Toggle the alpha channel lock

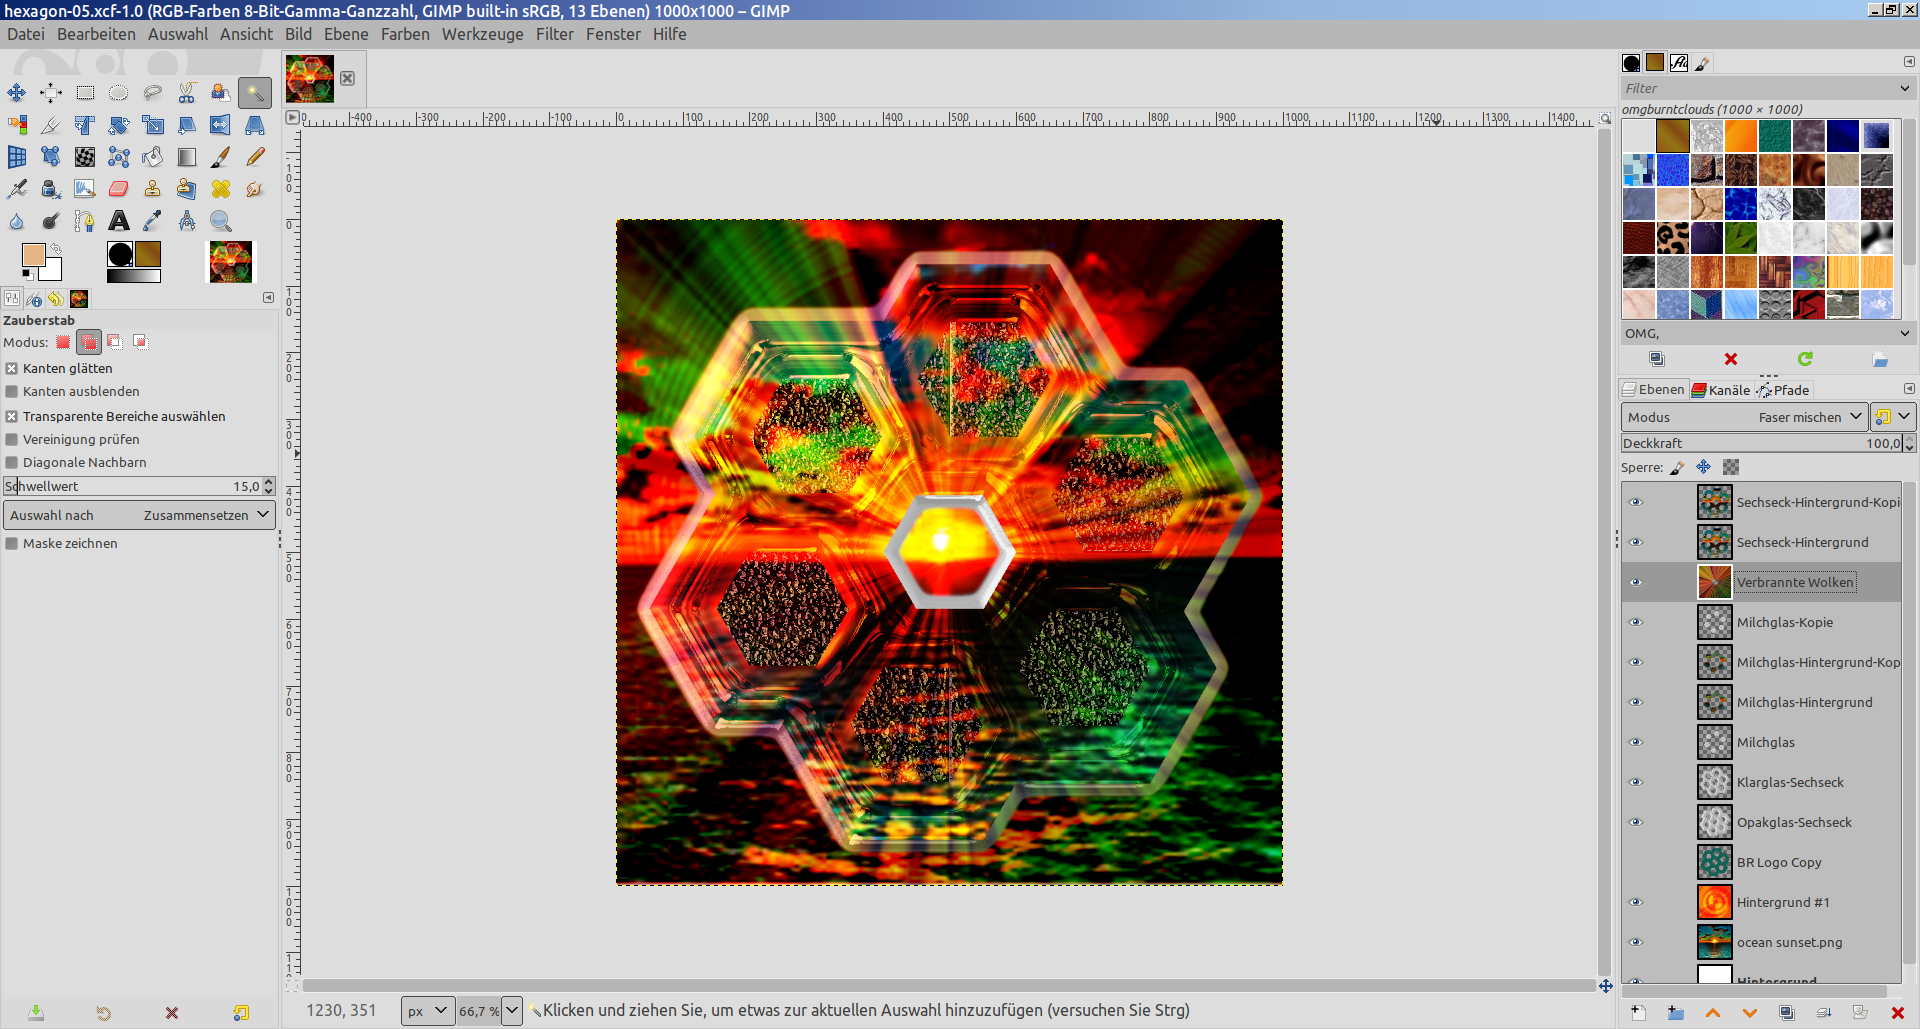click(1731, 467)
